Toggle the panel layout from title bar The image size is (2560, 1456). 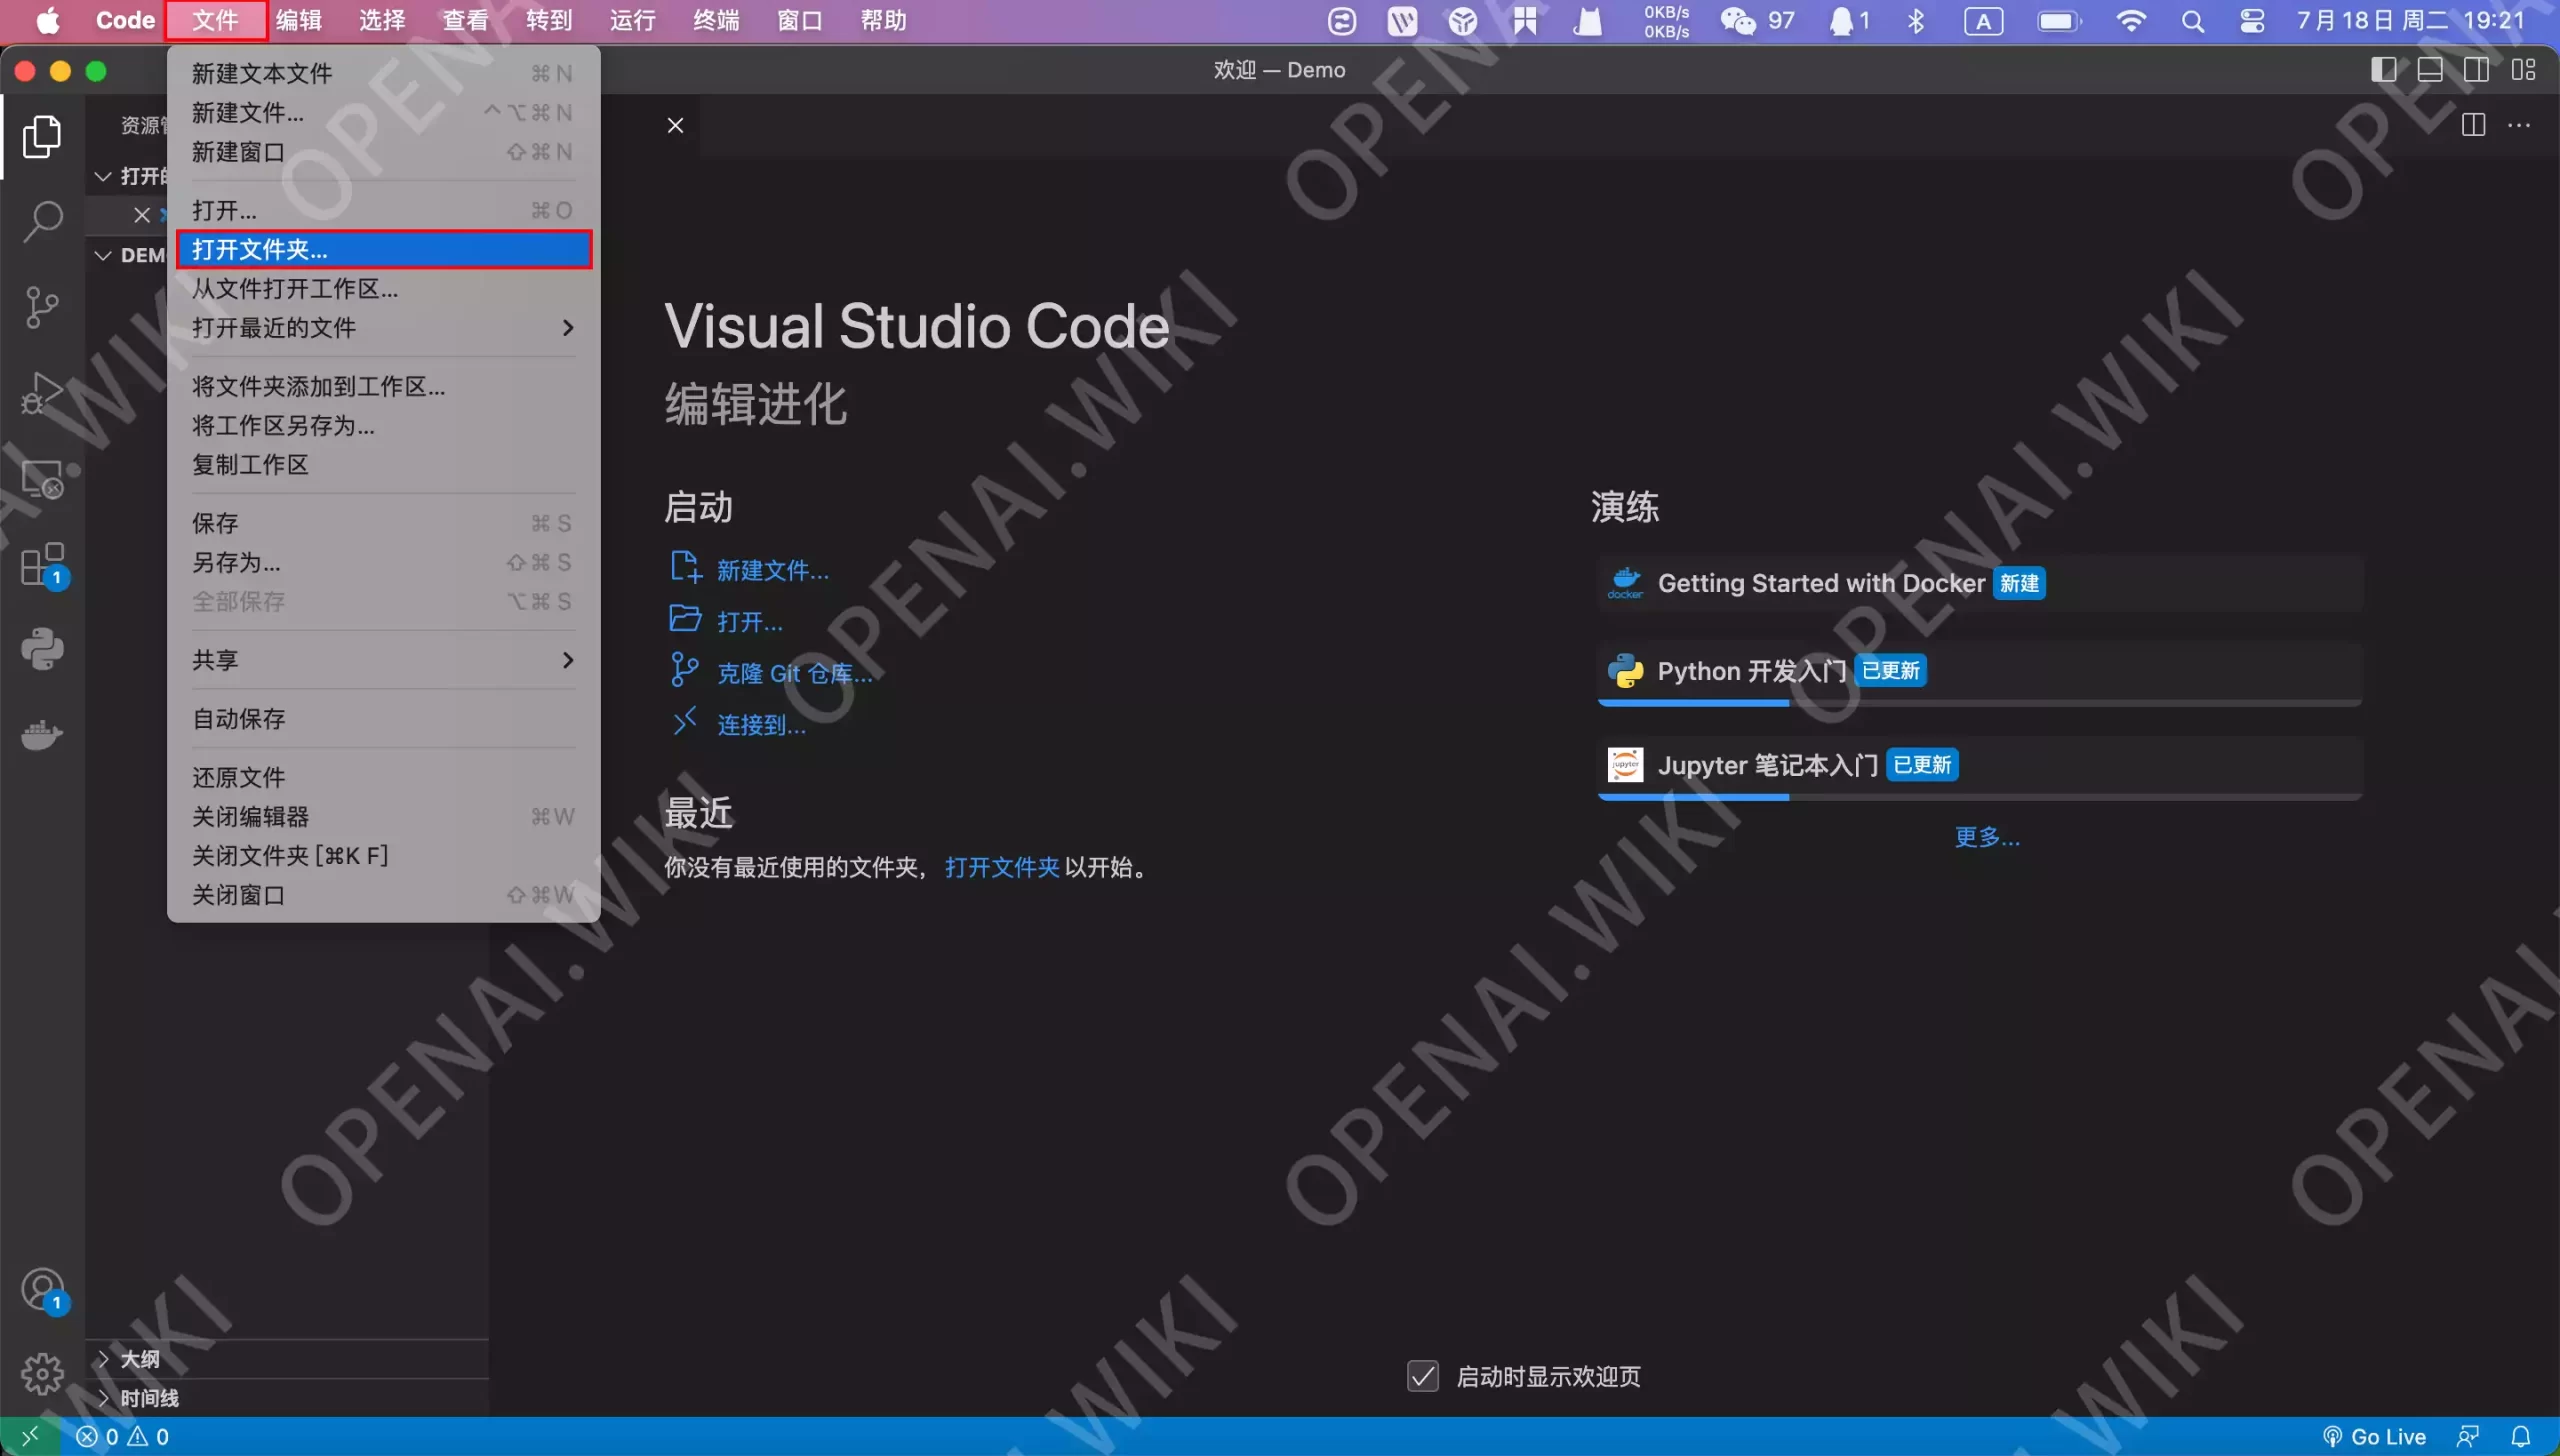[2431, 69]
